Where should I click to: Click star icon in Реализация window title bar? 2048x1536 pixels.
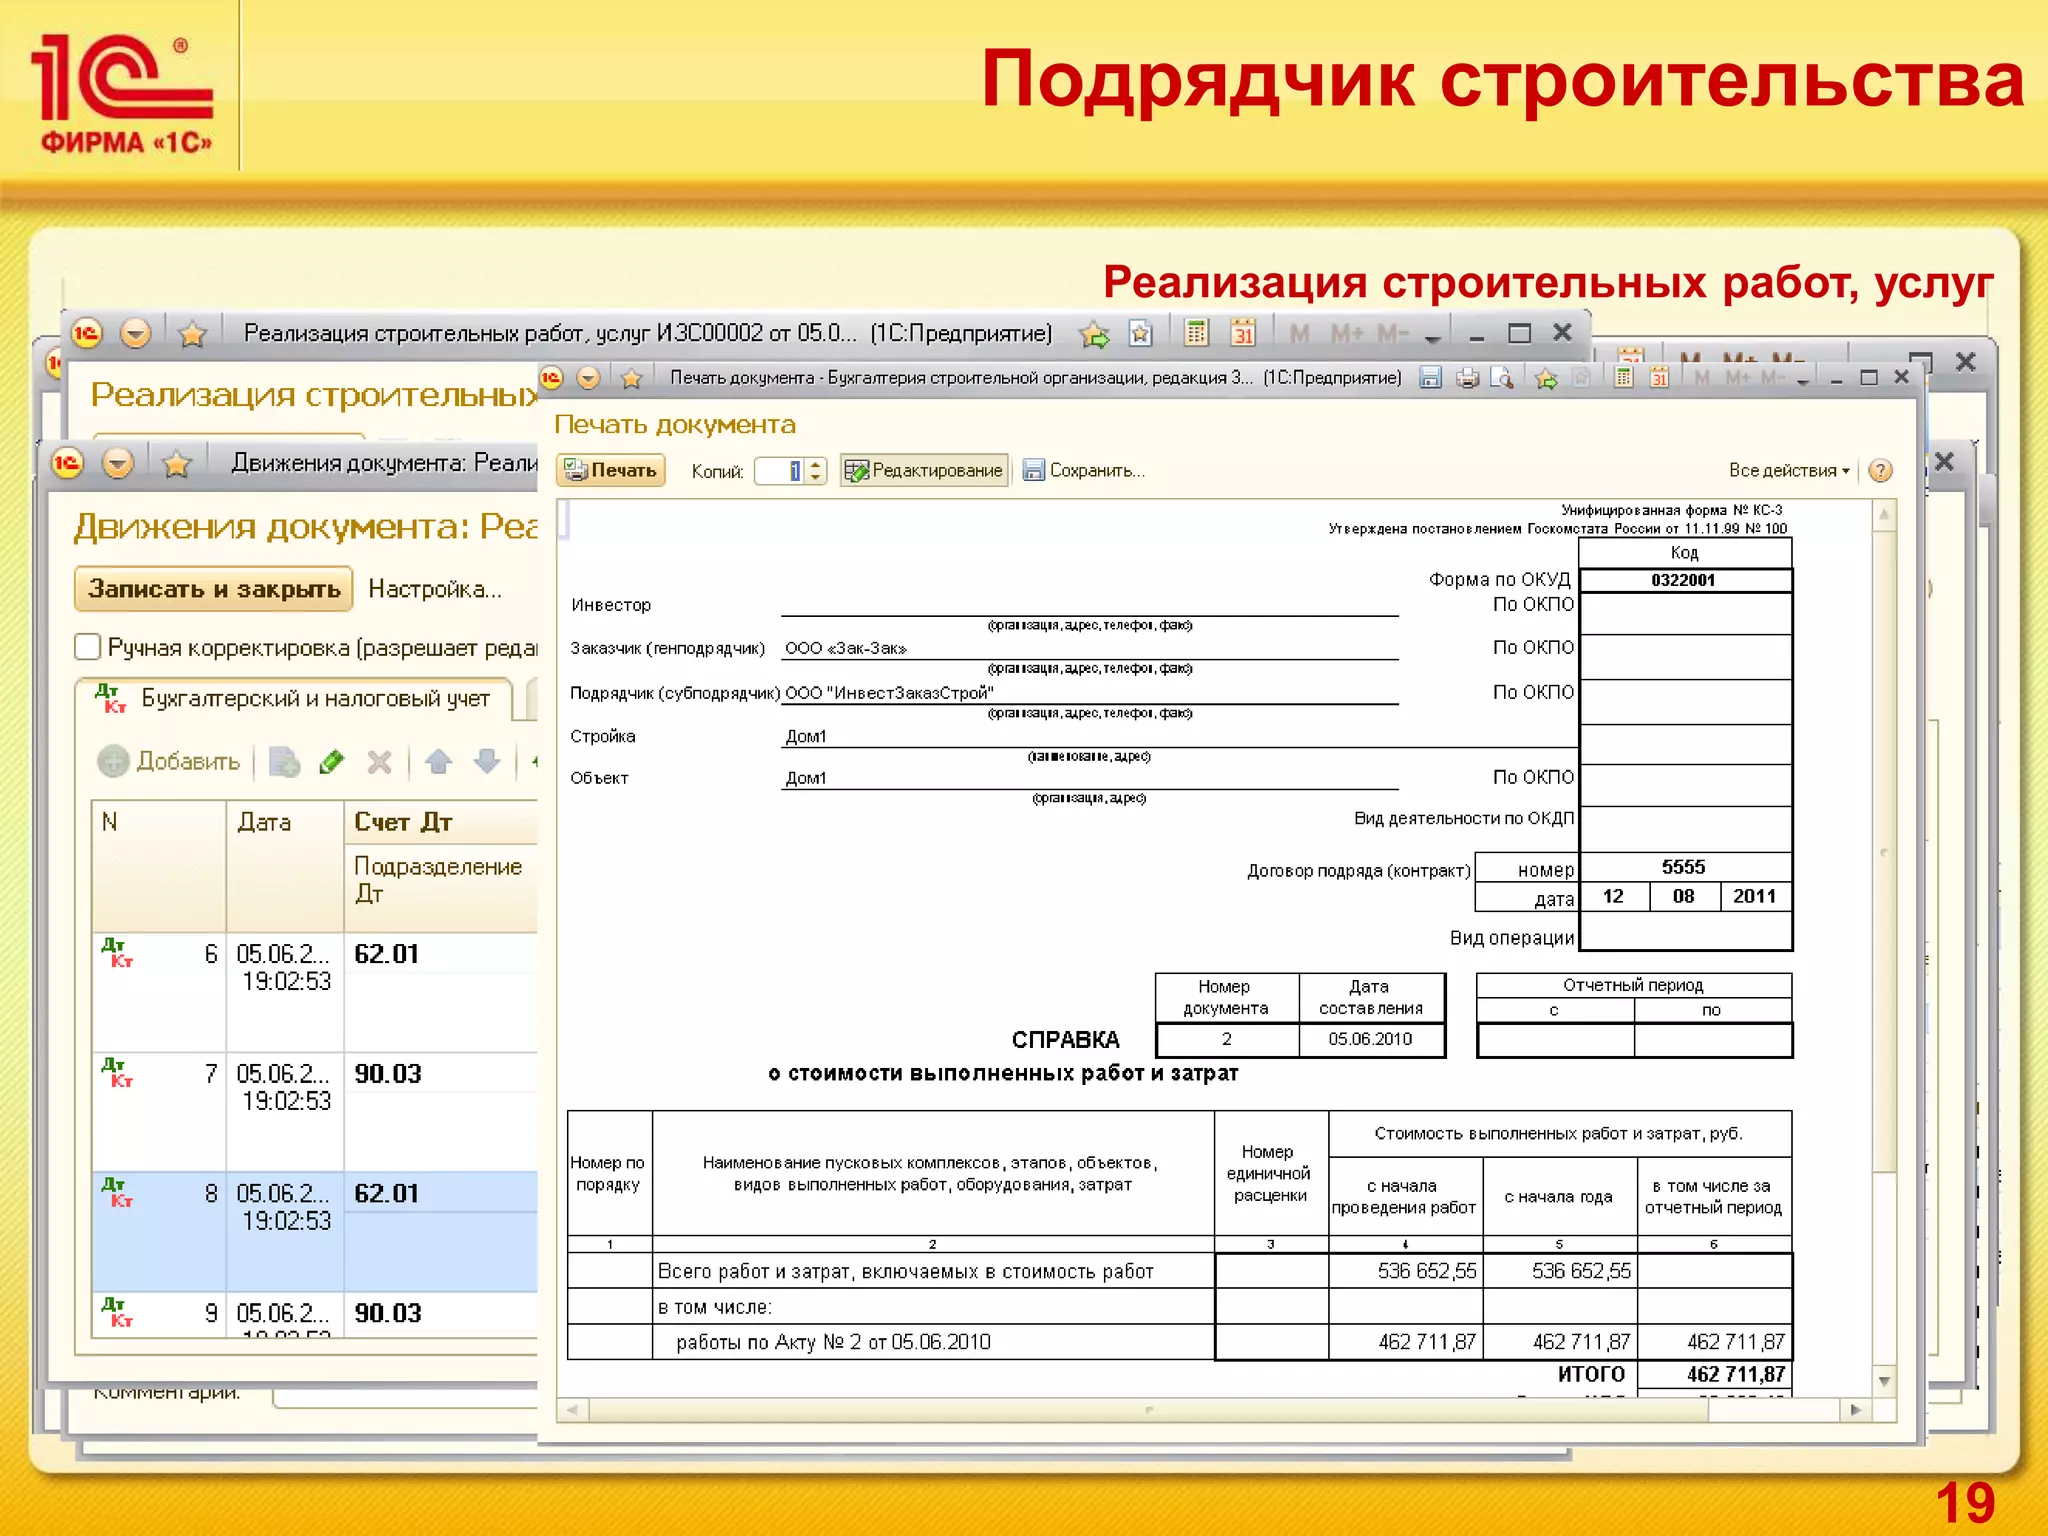(192, 333)
